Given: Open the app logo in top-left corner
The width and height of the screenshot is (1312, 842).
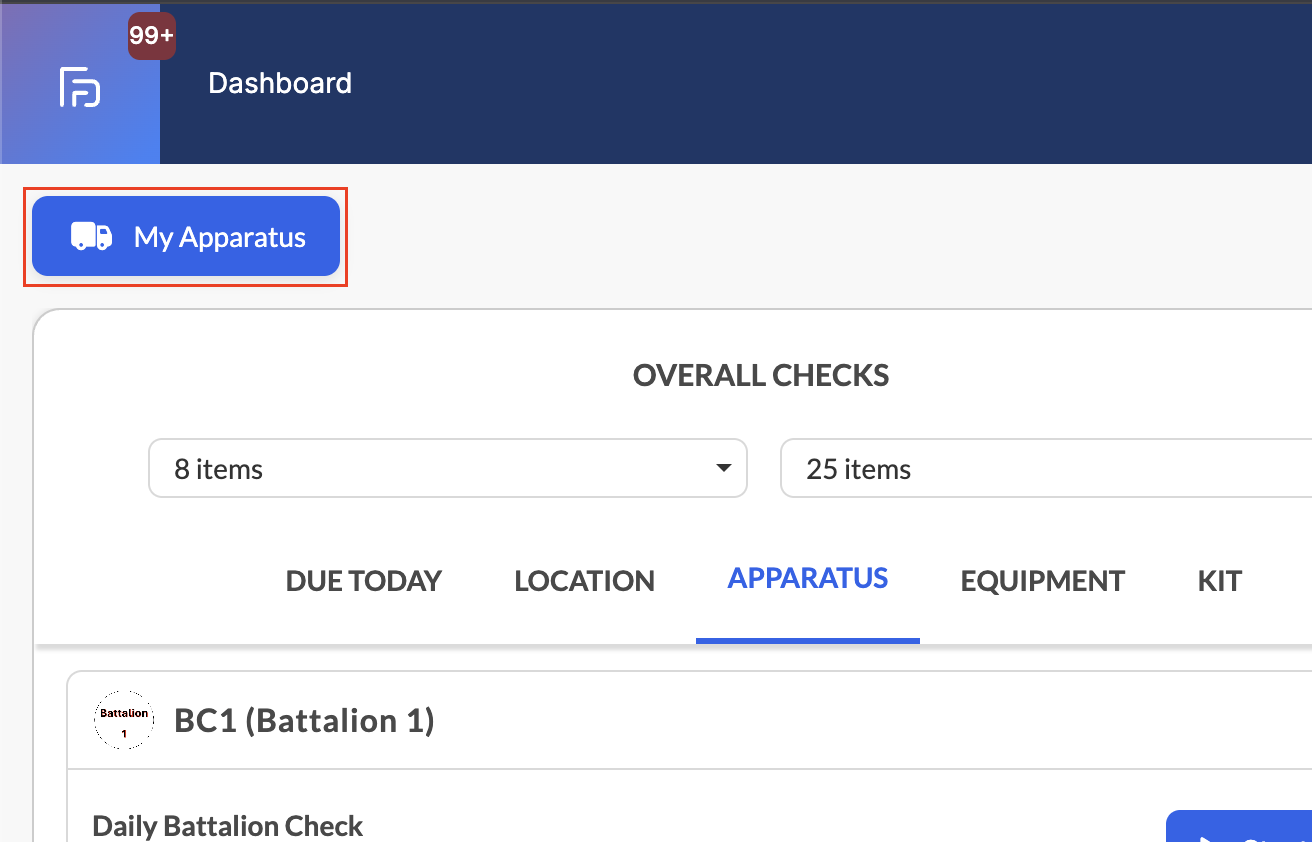Looking at the screenshot, I should (x=80, y=87).
